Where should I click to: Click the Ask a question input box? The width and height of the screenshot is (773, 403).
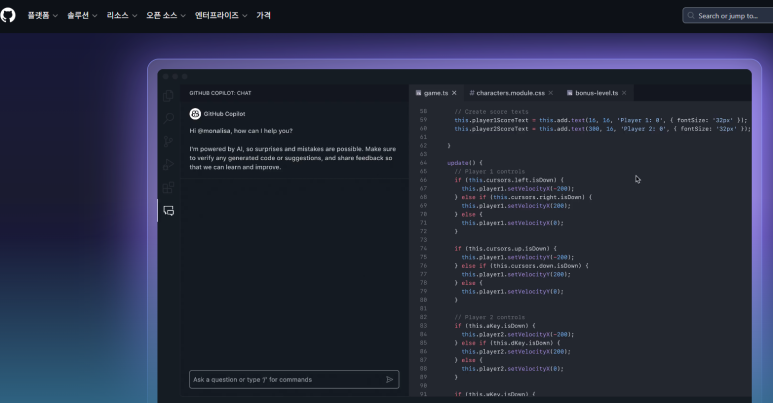(294, 379)
